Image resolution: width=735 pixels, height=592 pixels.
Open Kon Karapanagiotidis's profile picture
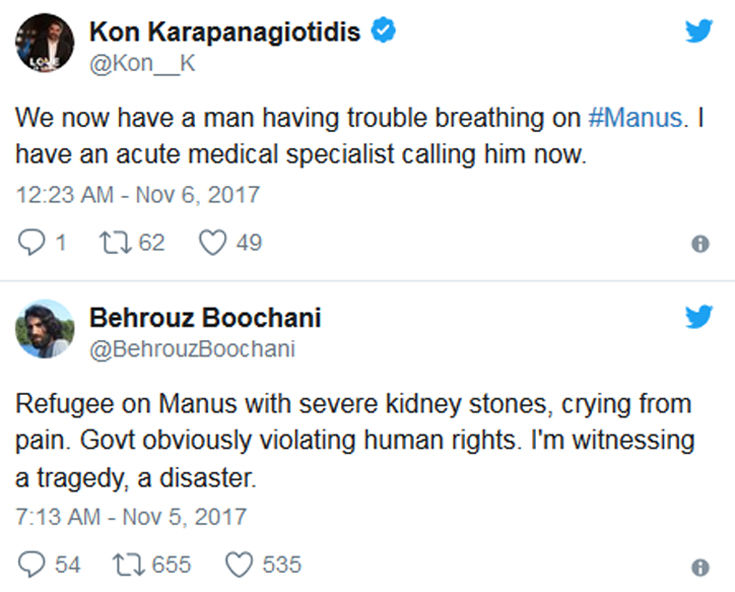click(45, 43)
